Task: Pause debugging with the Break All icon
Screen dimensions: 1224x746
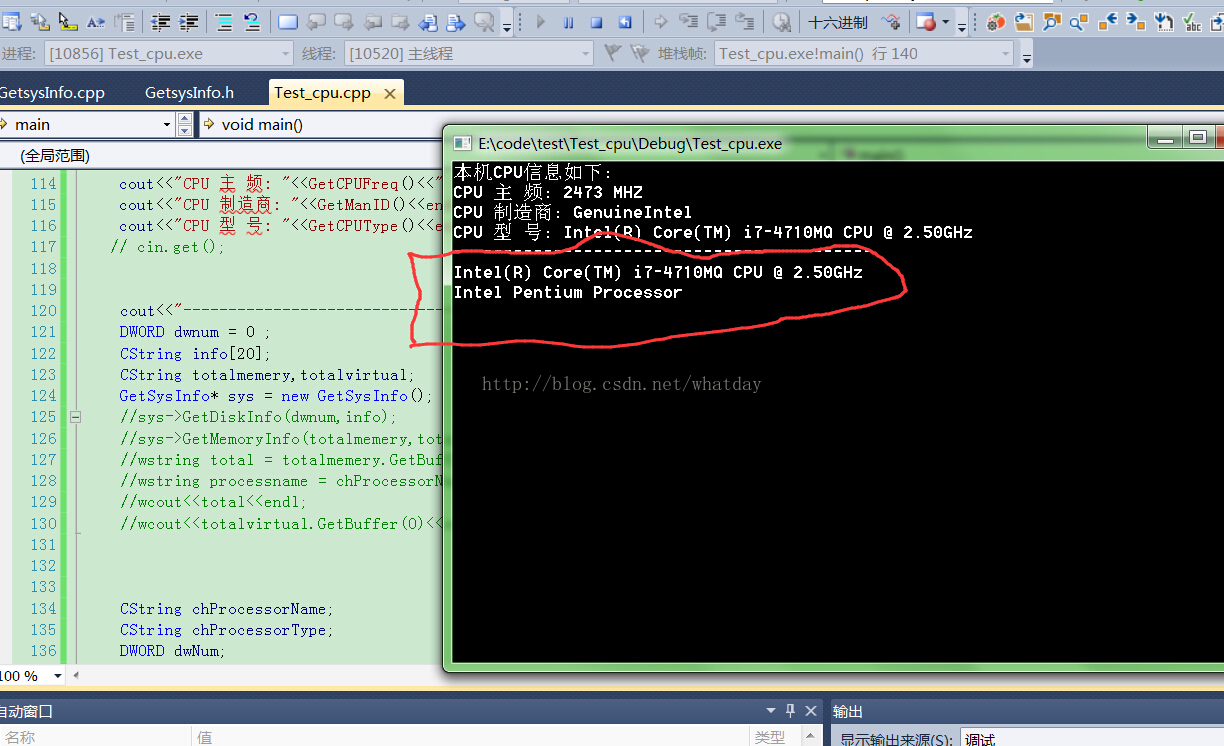Action: (568, 22)
